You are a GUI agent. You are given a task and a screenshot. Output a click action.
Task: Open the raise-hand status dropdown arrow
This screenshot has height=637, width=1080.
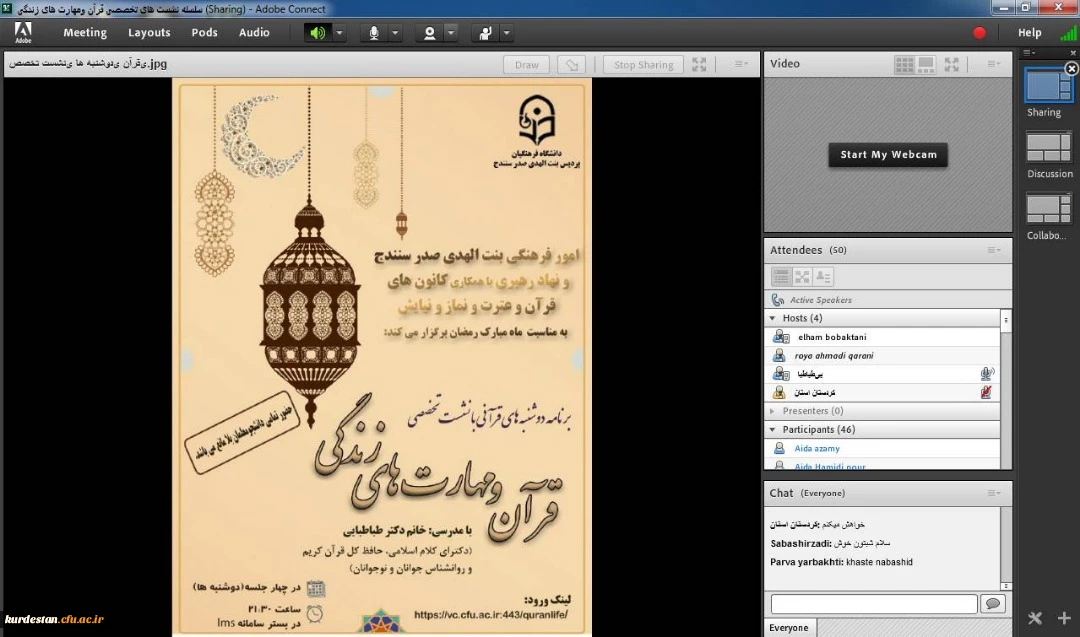[507, 33]
